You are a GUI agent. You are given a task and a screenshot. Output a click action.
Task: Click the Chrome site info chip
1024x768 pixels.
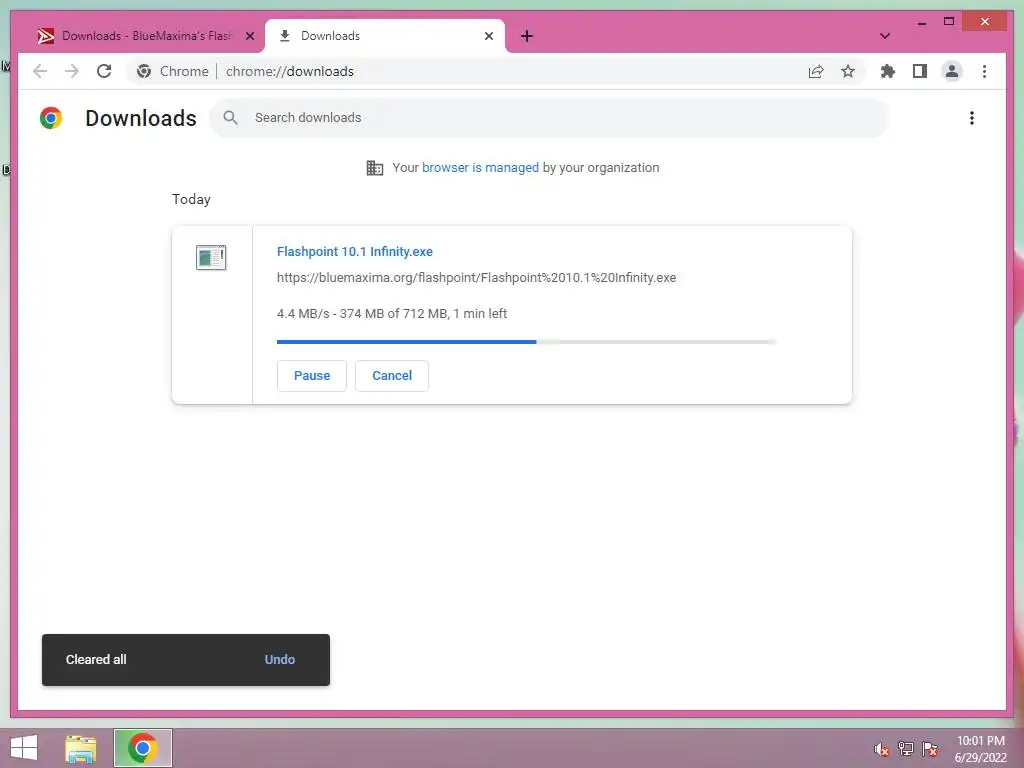[172, 71]
